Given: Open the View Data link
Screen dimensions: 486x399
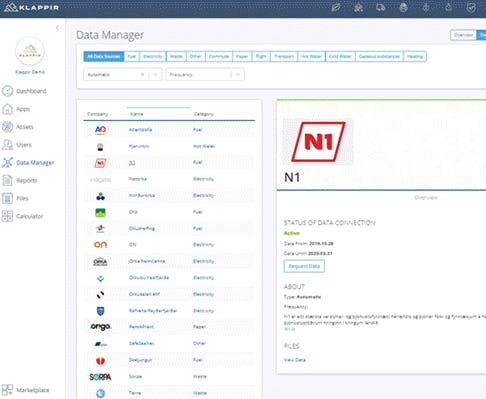Looking at the screenshot, I should [x=295, y=360].
